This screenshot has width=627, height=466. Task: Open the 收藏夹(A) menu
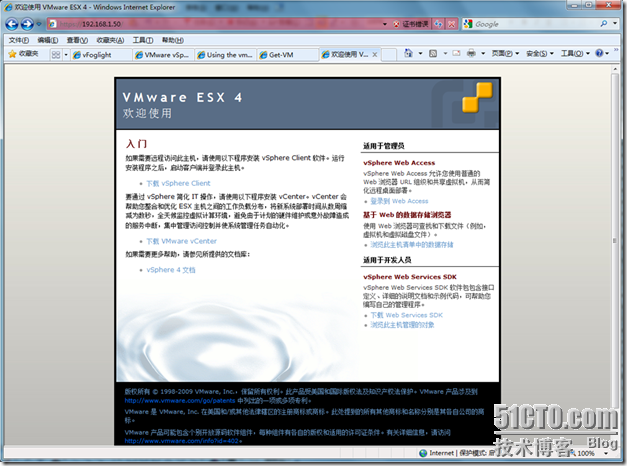(x=110, y=40)
